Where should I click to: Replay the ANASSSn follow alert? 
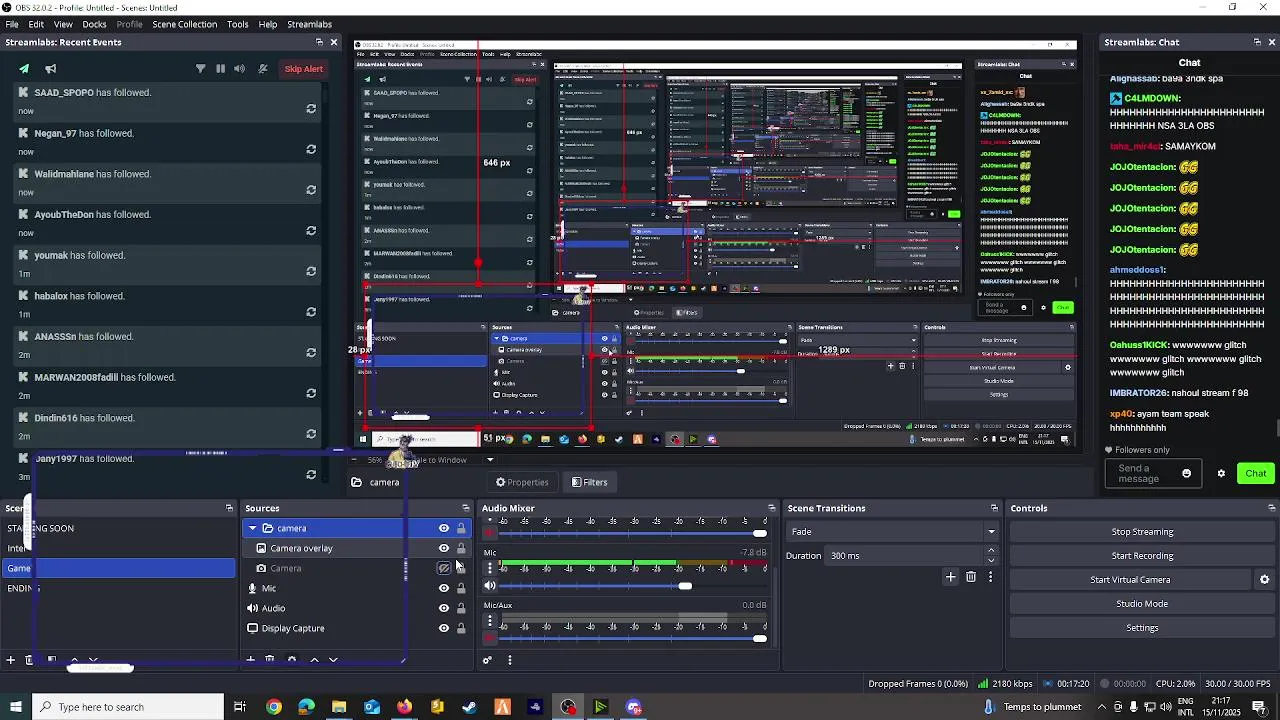pyautogui.click(x=311, y=352)
